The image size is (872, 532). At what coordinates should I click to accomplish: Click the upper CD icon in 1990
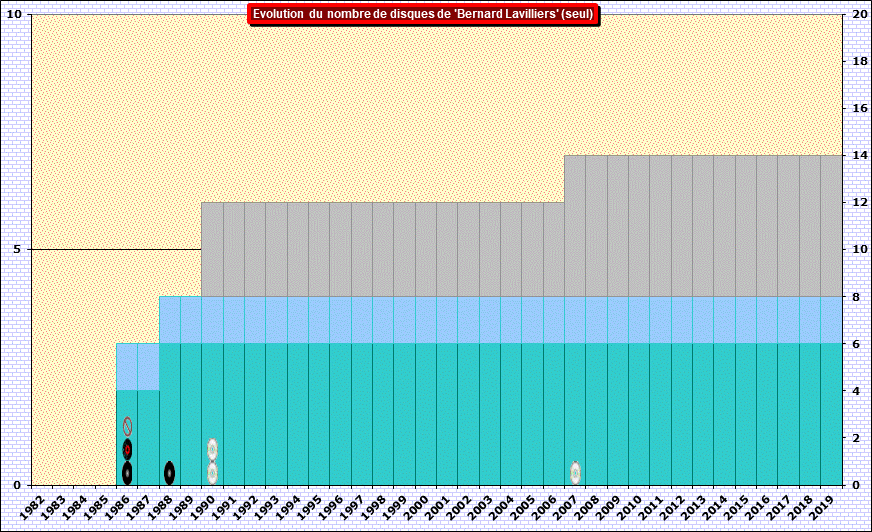tap(212, 449)
